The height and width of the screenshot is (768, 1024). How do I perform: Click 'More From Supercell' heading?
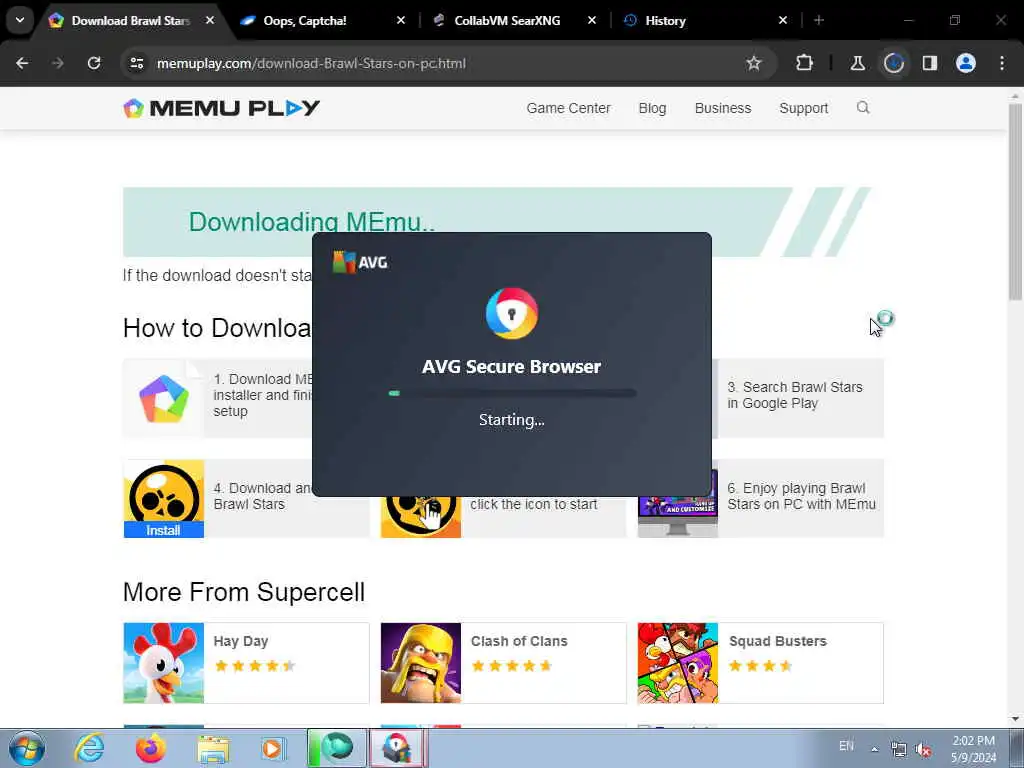tap(244, 592)
